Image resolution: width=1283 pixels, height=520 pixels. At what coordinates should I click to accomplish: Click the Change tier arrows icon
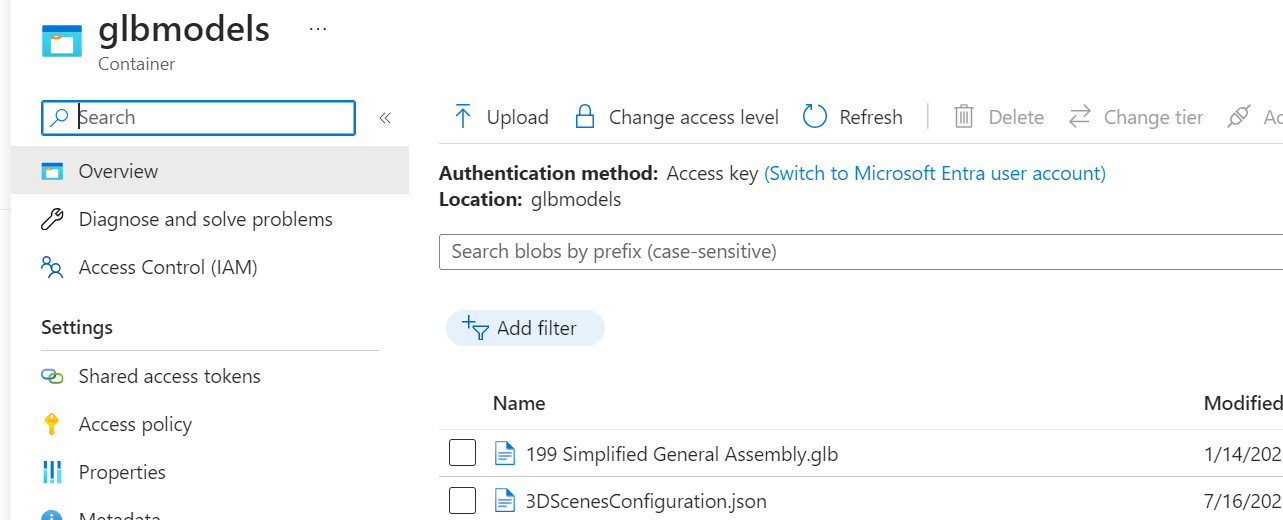pyautogui.click(x=1079, y=117)
